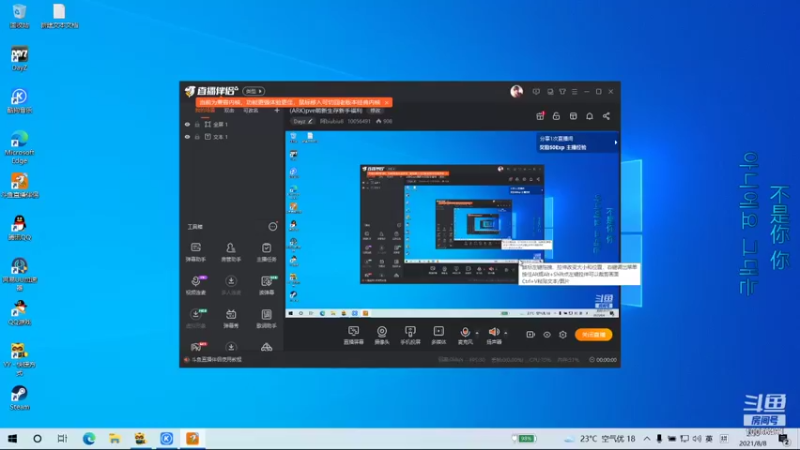
Task: Open the Windows Start menu
Action: [12, 439]
